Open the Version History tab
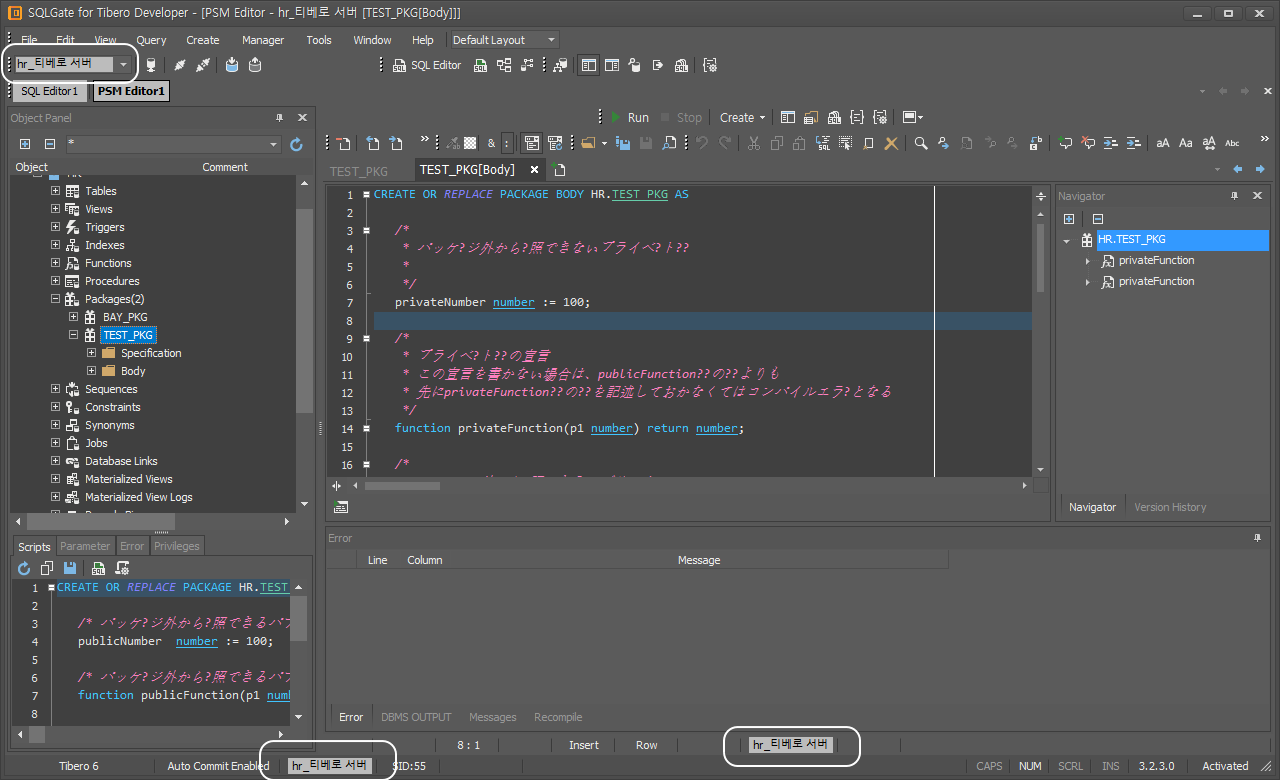 1170,507
